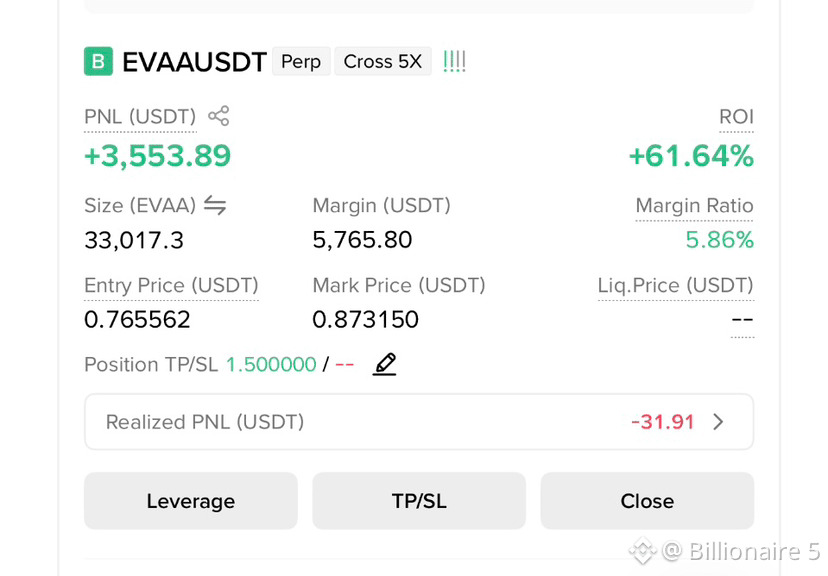Click the green signal bars icon
828x576 pixels.
(x=454, y=61)
